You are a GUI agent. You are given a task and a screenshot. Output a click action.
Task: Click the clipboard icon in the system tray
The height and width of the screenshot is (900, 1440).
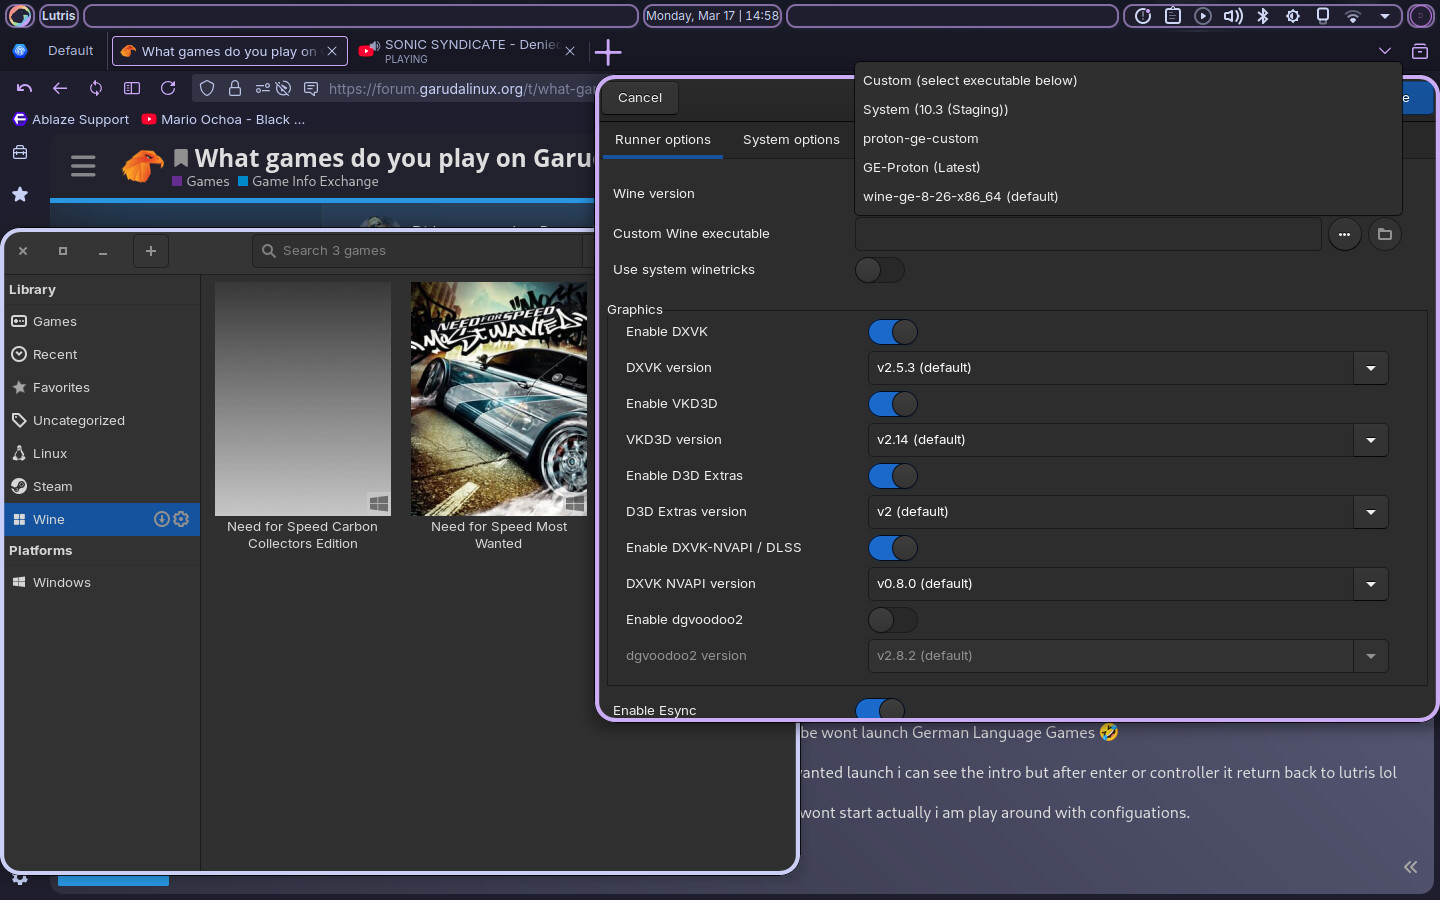(x=1173, y=16)
